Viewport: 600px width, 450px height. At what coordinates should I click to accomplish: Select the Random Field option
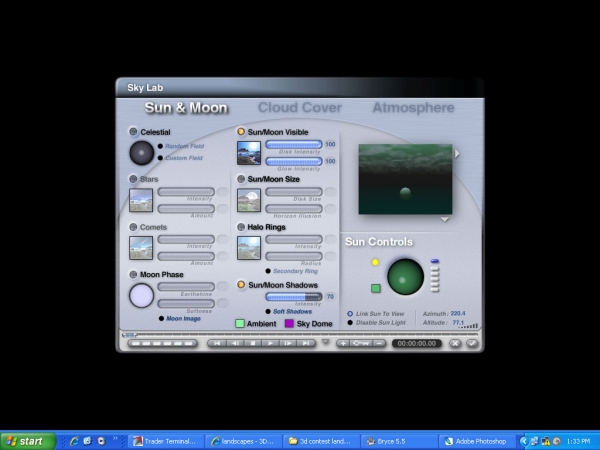181,146
